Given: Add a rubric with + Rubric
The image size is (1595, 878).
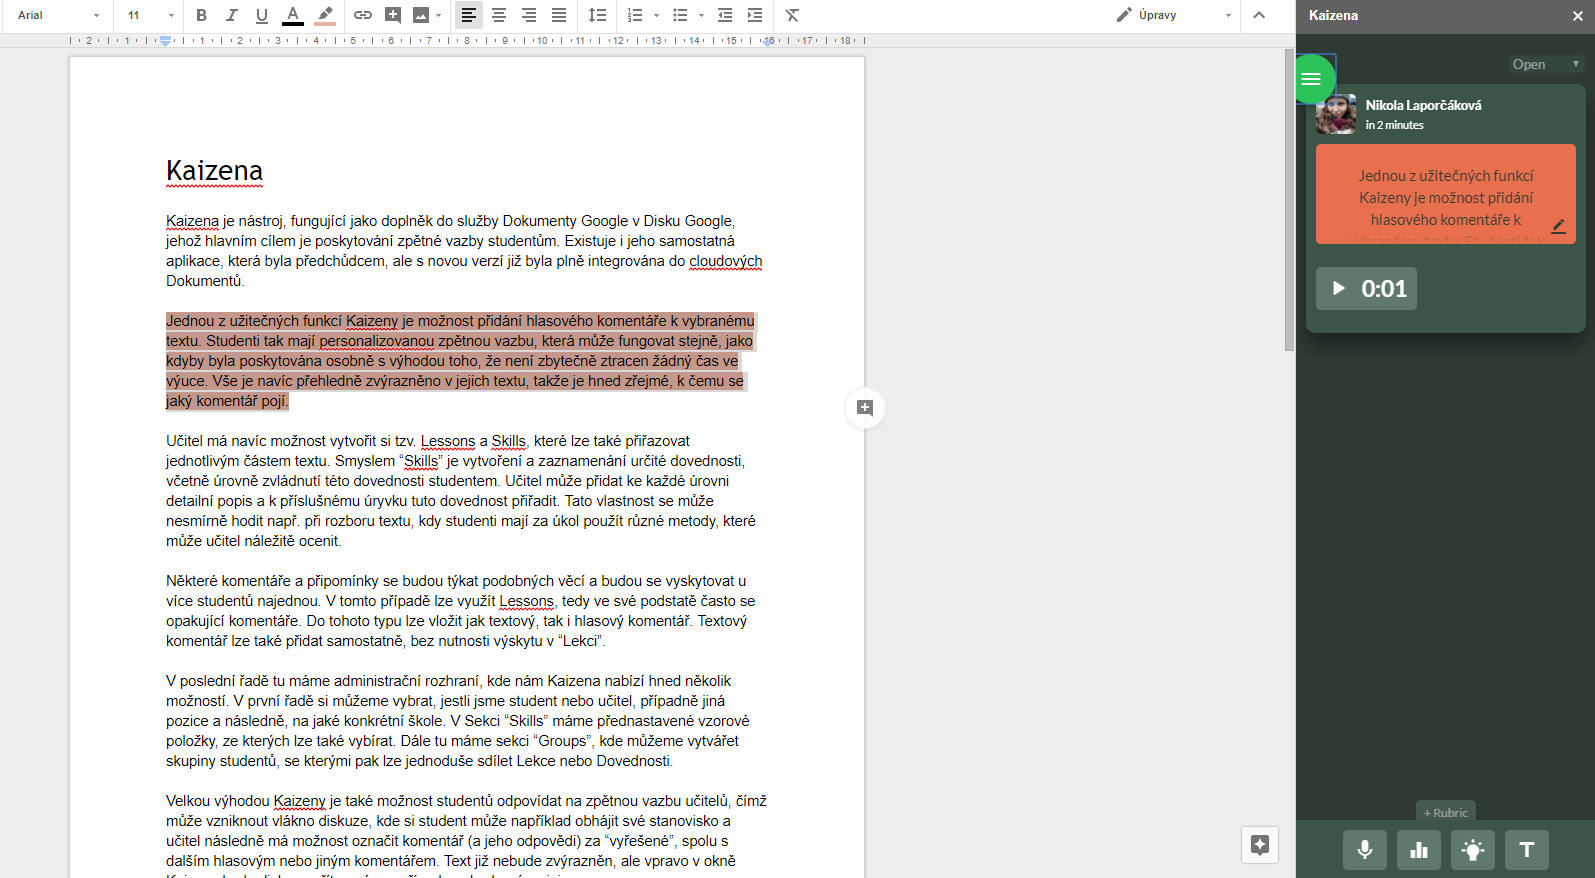Looking at the screenshot, I should [1446, 813].
